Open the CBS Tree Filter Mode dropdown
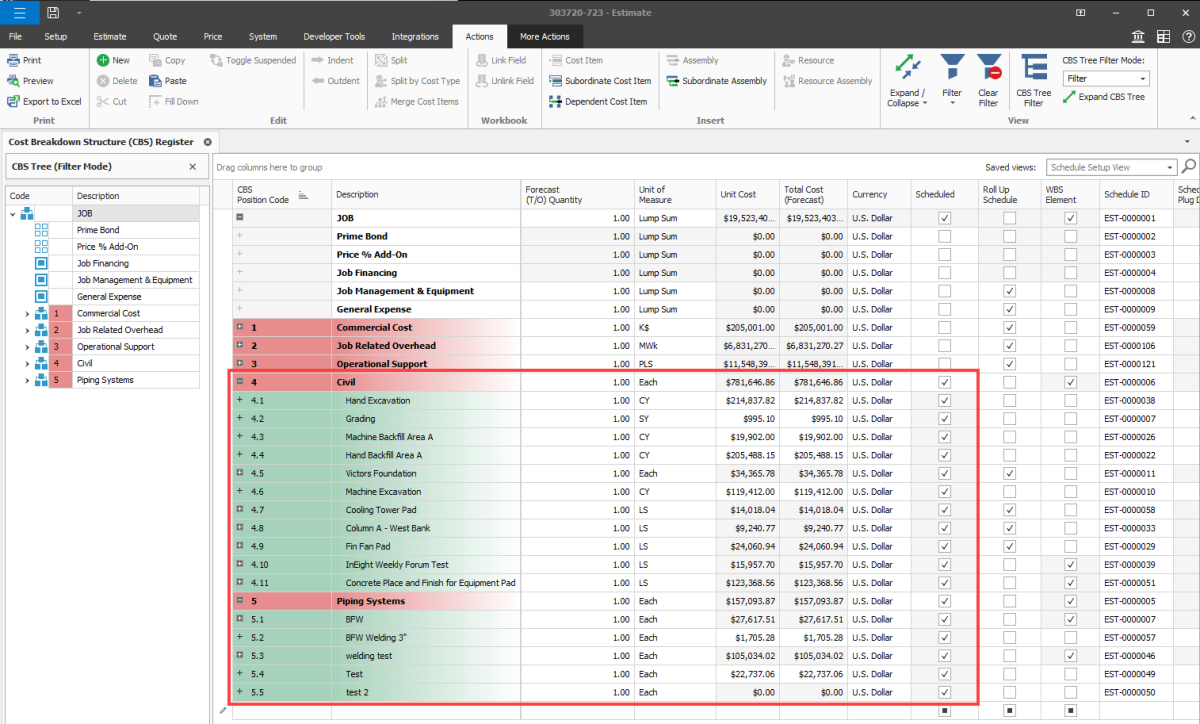This screenshot has width=1200, height=724. (x=1142, y=78)
